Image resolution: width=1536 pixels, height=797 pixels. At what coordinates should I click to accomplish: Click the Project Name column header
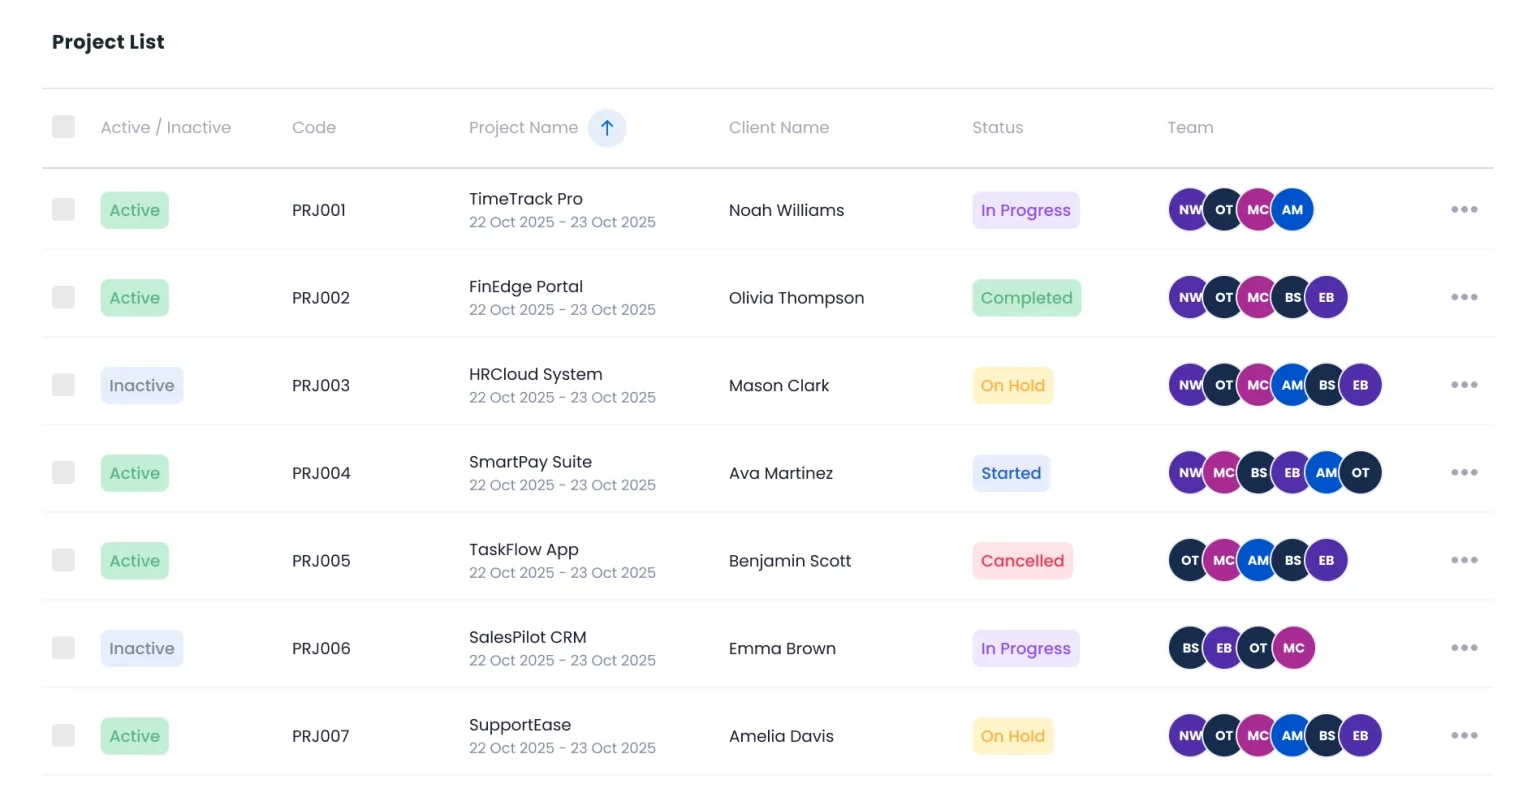click(x=523, y=128)
